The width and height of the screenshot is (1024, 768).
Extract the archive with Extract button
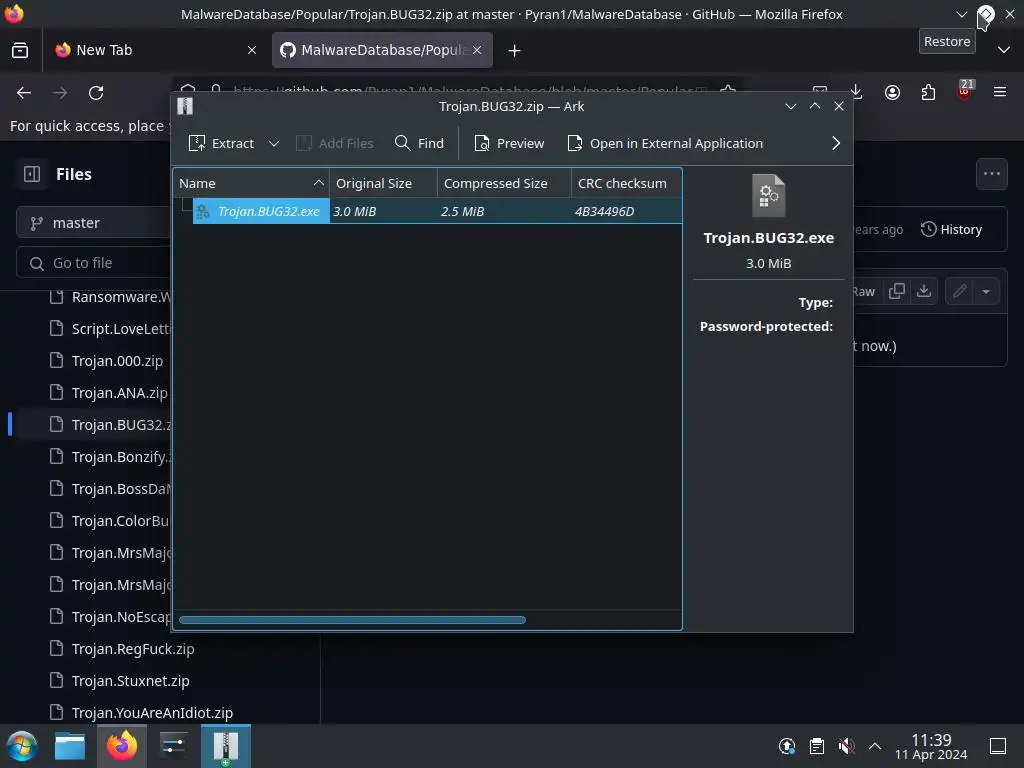click(x=221, y=143)
